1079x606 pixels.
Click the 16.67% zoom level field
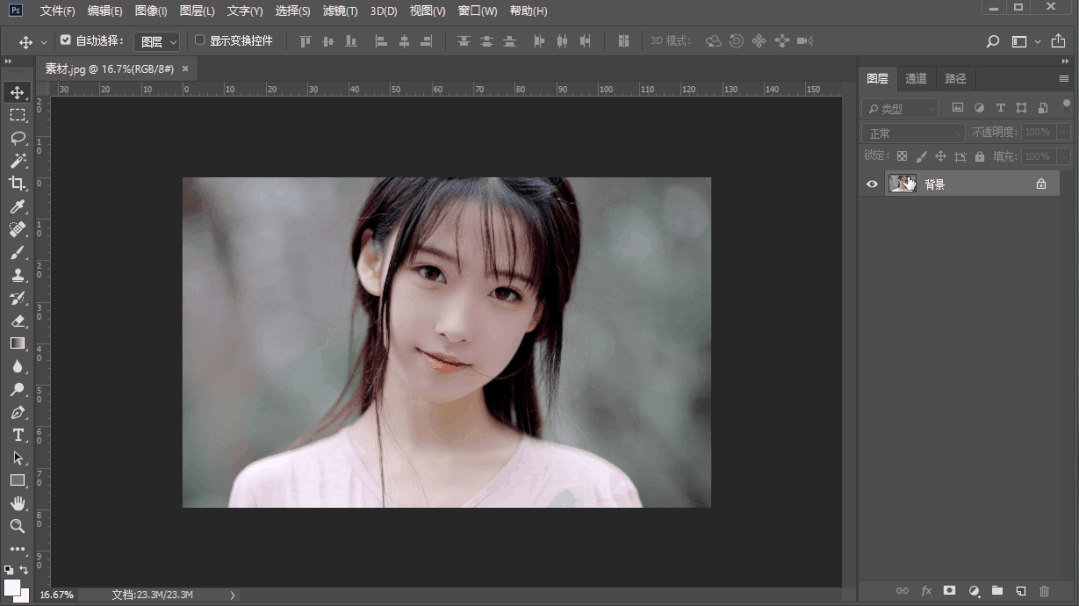point(56,595)
